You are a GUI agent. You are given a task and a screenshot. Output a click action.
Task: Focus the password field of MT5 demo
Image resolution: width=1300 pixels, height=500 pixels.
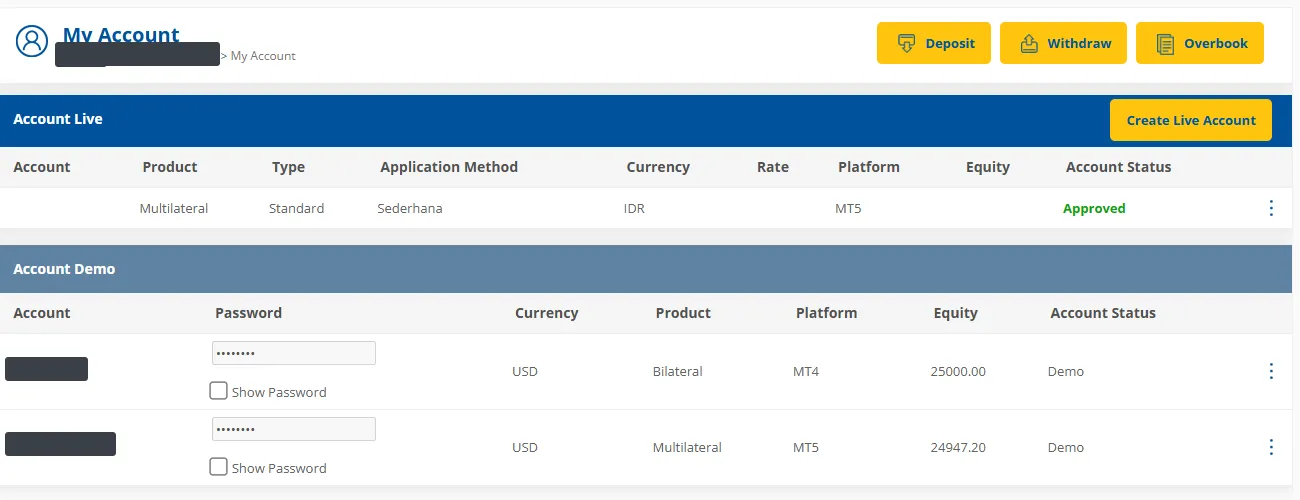pyautogui.click(x=294, y=429)
